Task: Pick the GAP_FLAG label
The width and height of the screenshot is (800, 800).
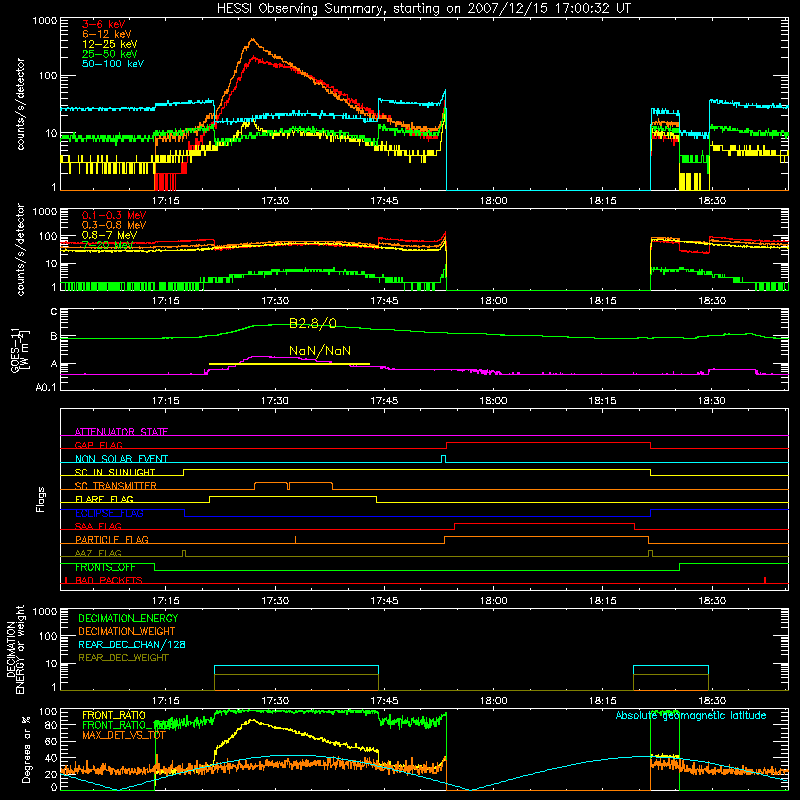Action: point(98,445)
